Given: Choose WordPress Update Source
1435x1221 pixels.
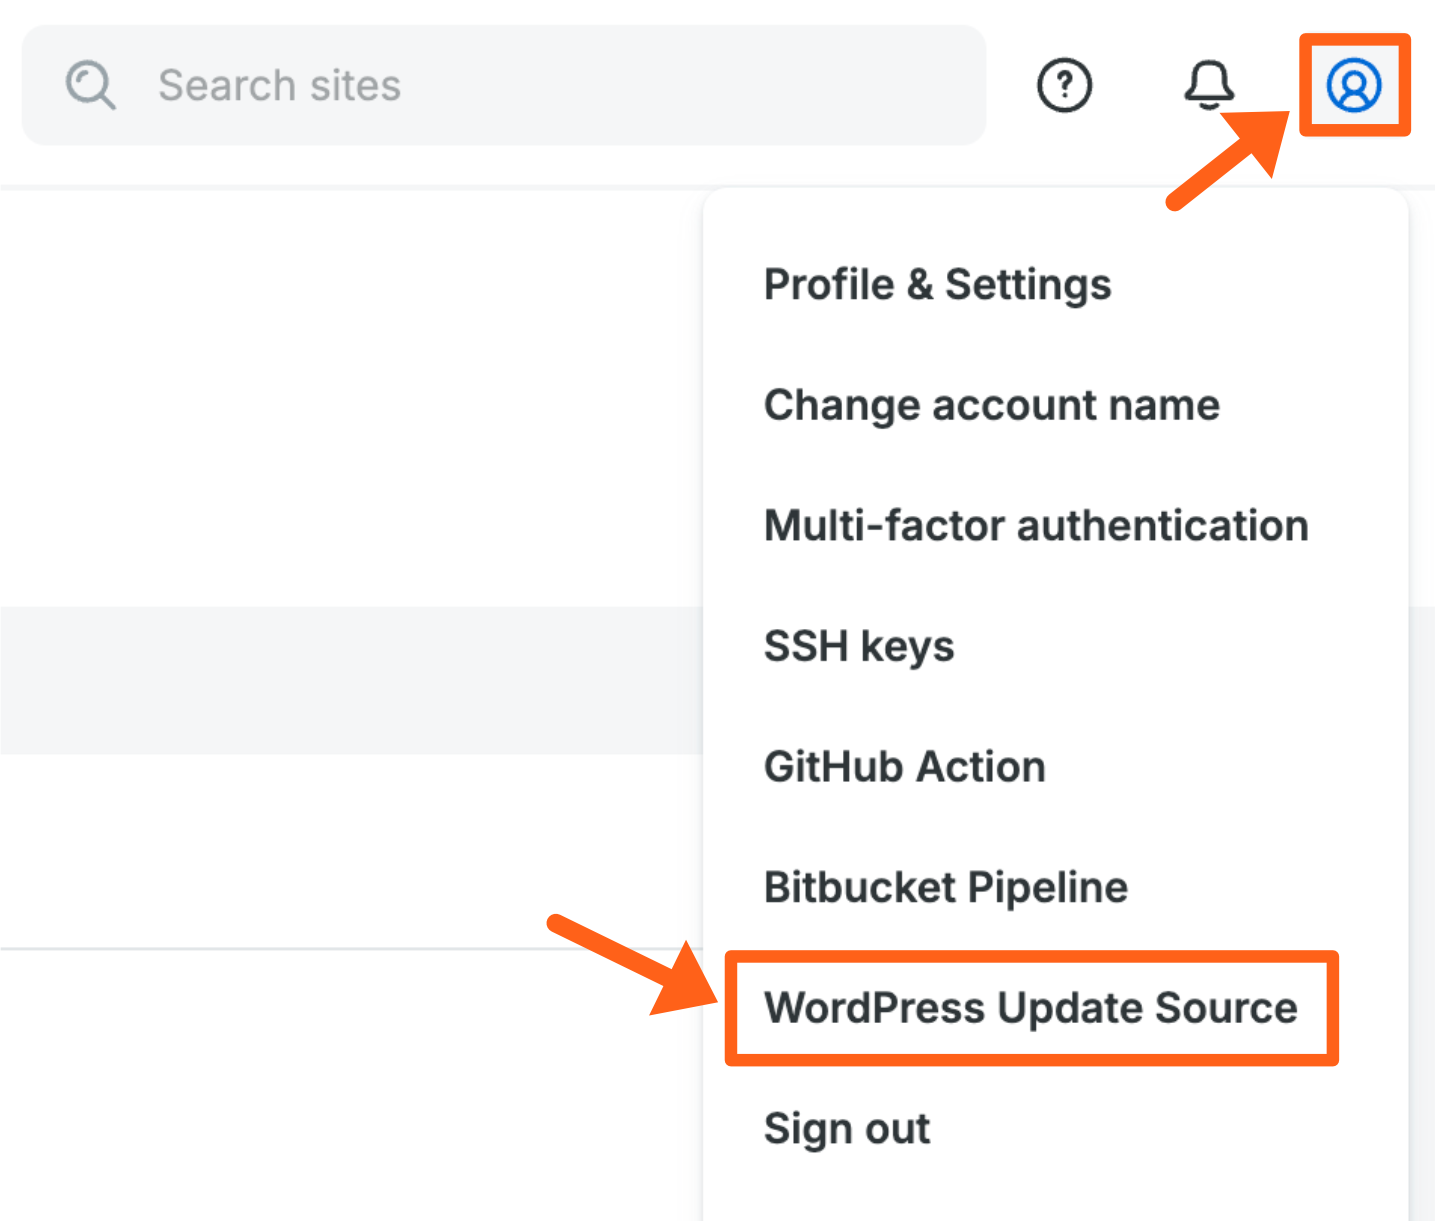Looking at the screenshot, I should 1030,1008.
